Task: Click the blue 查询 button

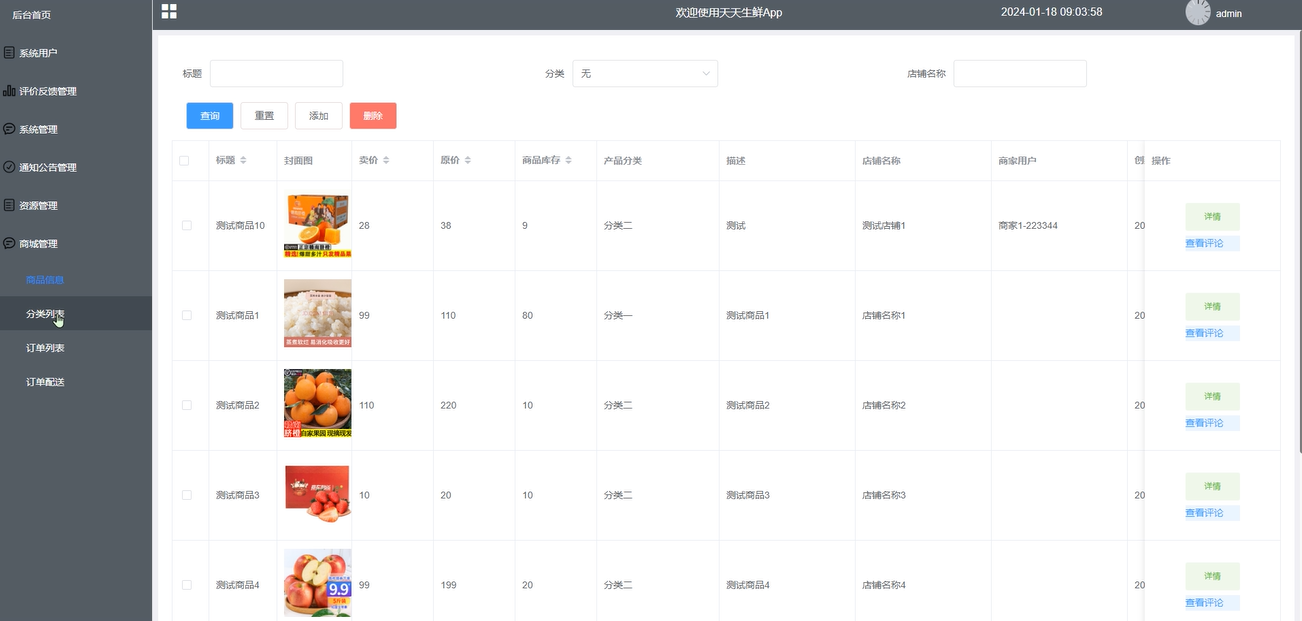Action: (x=210, y=116)
